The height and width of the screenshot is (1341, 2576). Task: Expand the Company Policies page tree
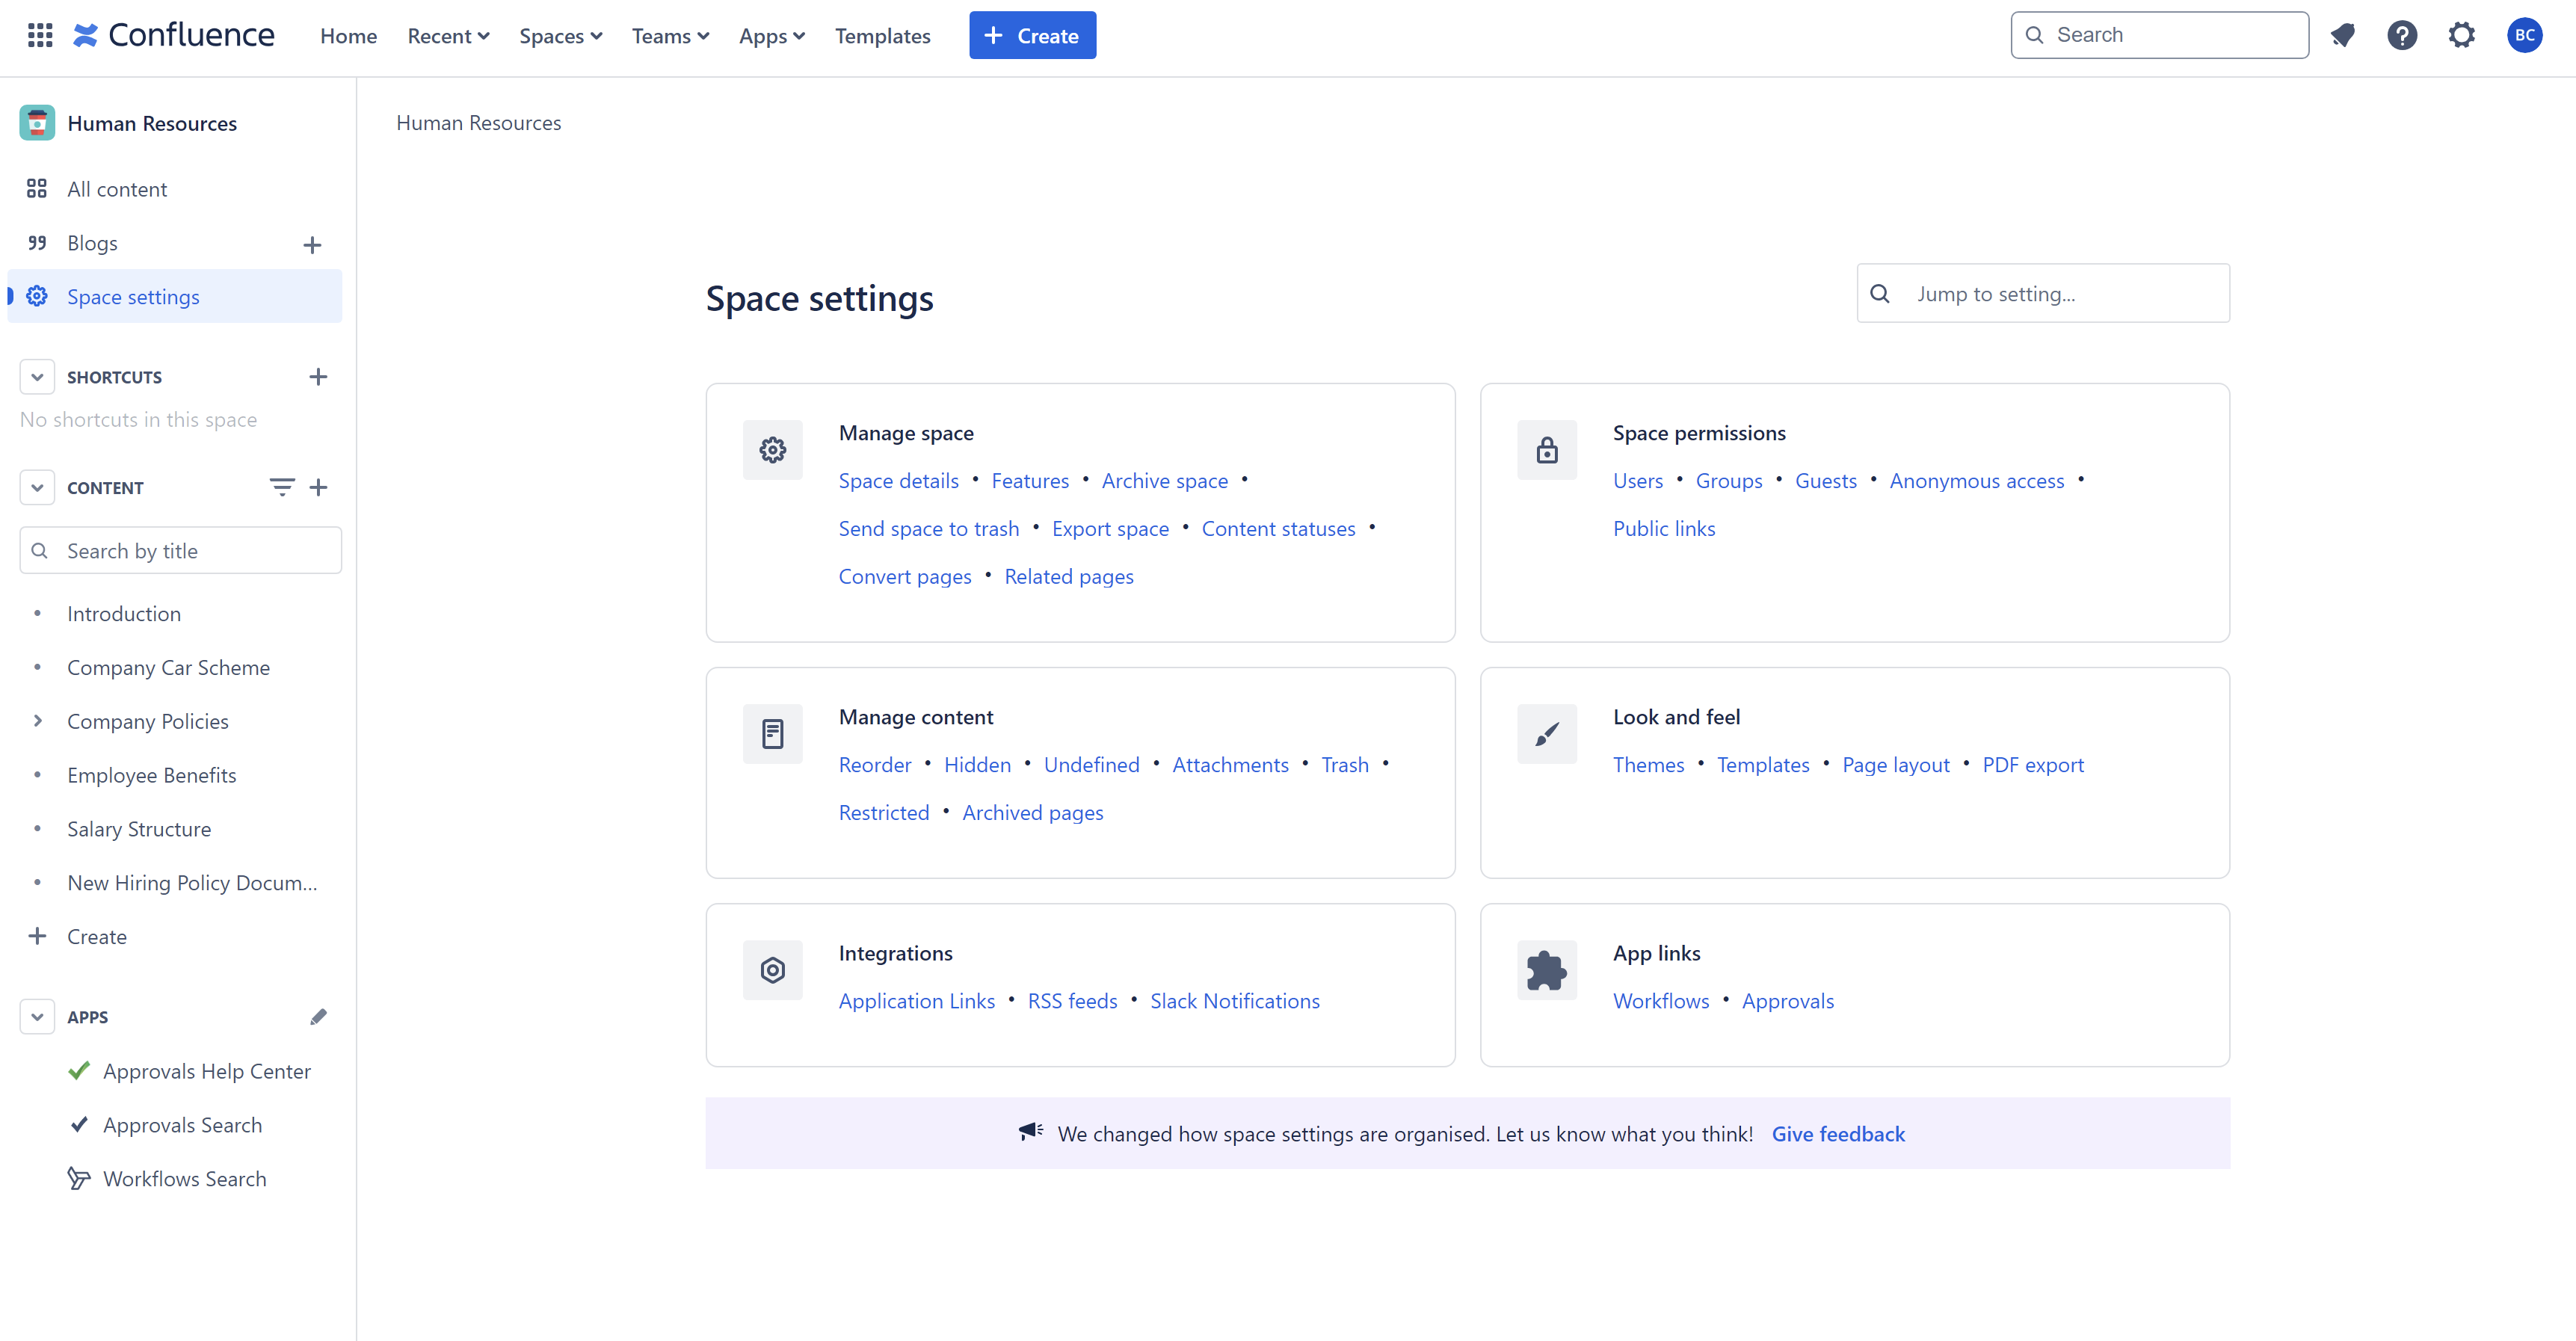point(37,721)
